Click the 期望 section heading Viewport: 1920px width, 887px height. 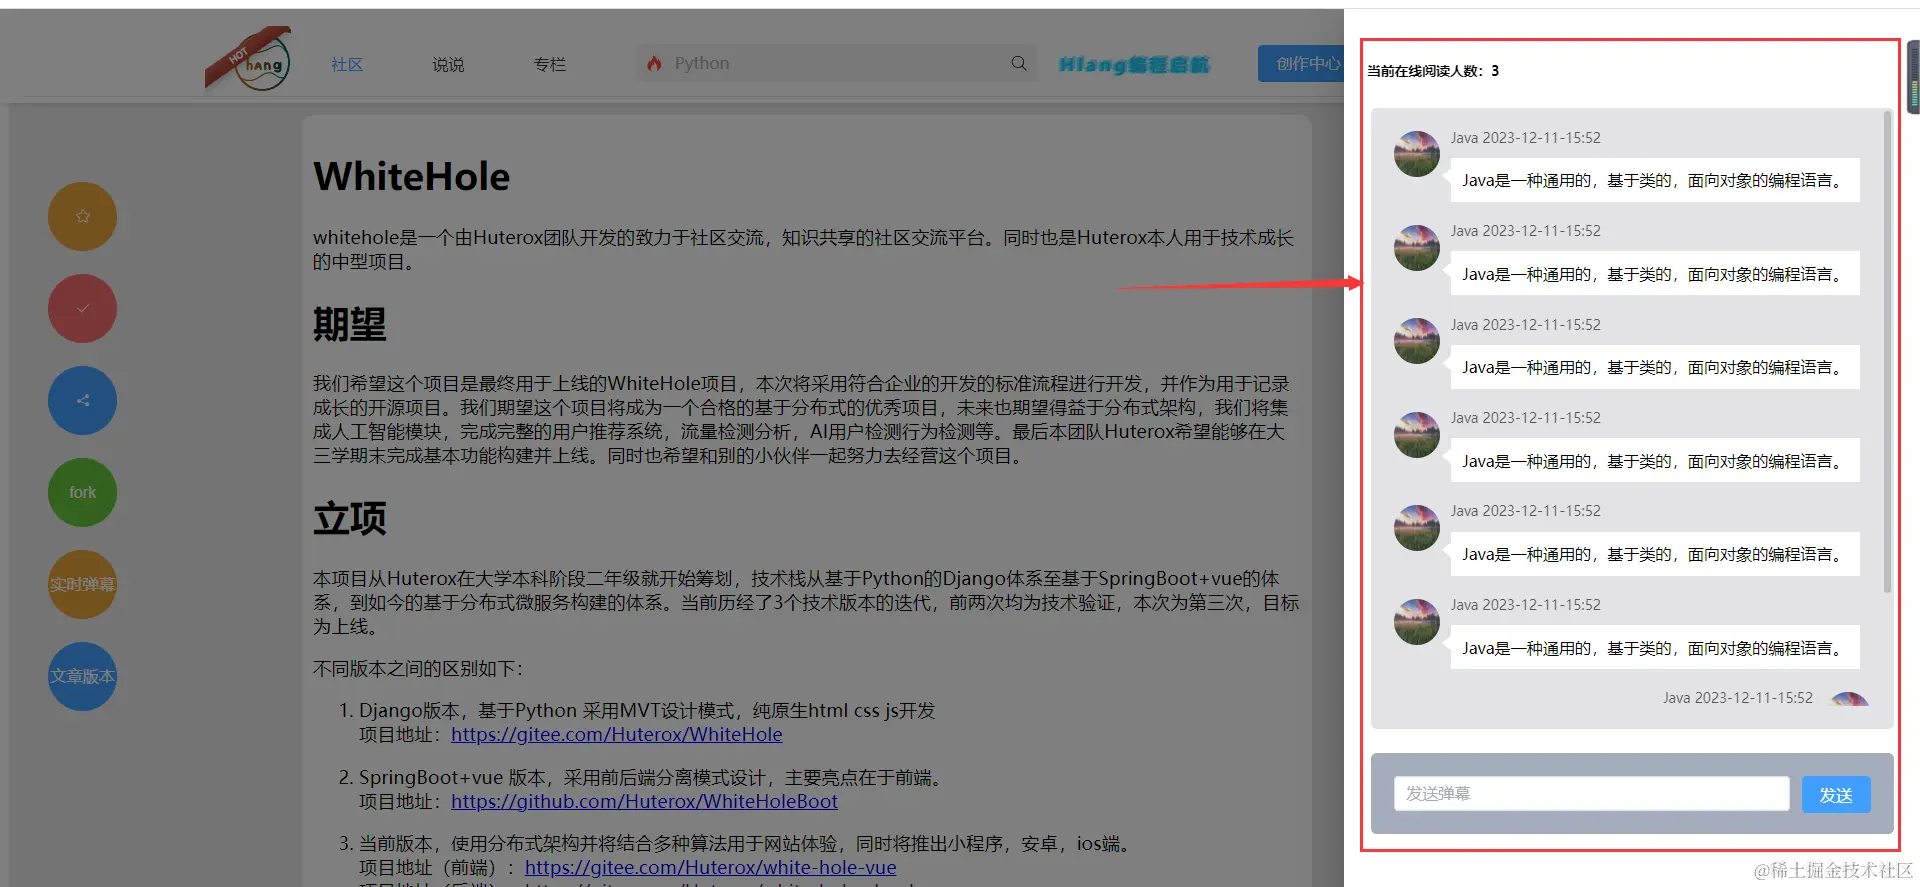pos(349,324)
